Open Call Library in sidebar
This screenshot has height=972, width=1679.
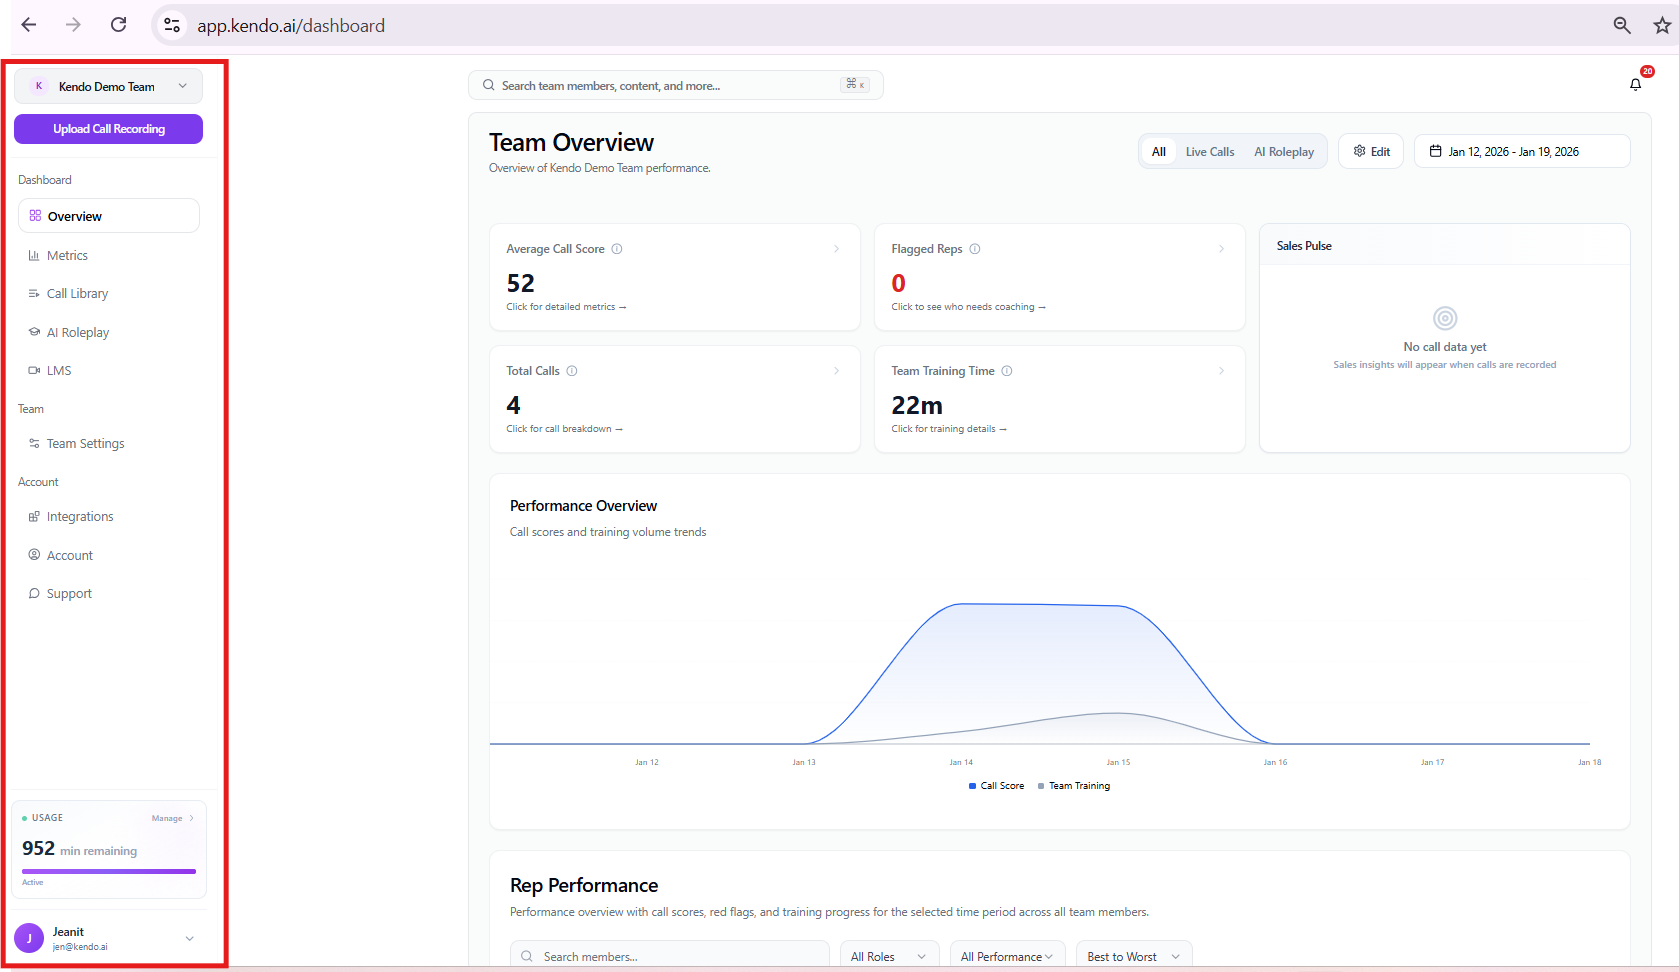coord(77,294)
